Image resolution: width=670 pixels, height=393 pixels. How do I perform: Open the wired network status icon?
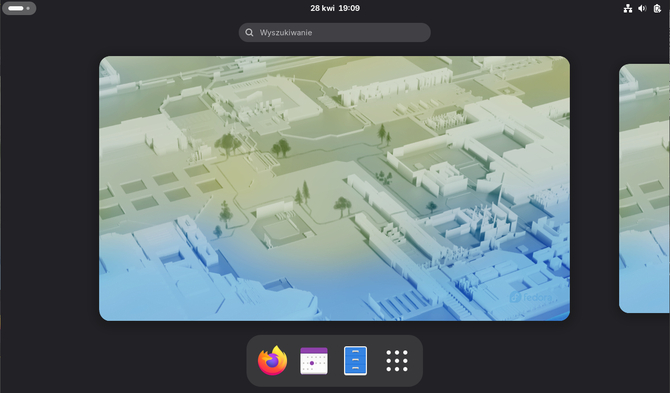[x=628, y=8]
